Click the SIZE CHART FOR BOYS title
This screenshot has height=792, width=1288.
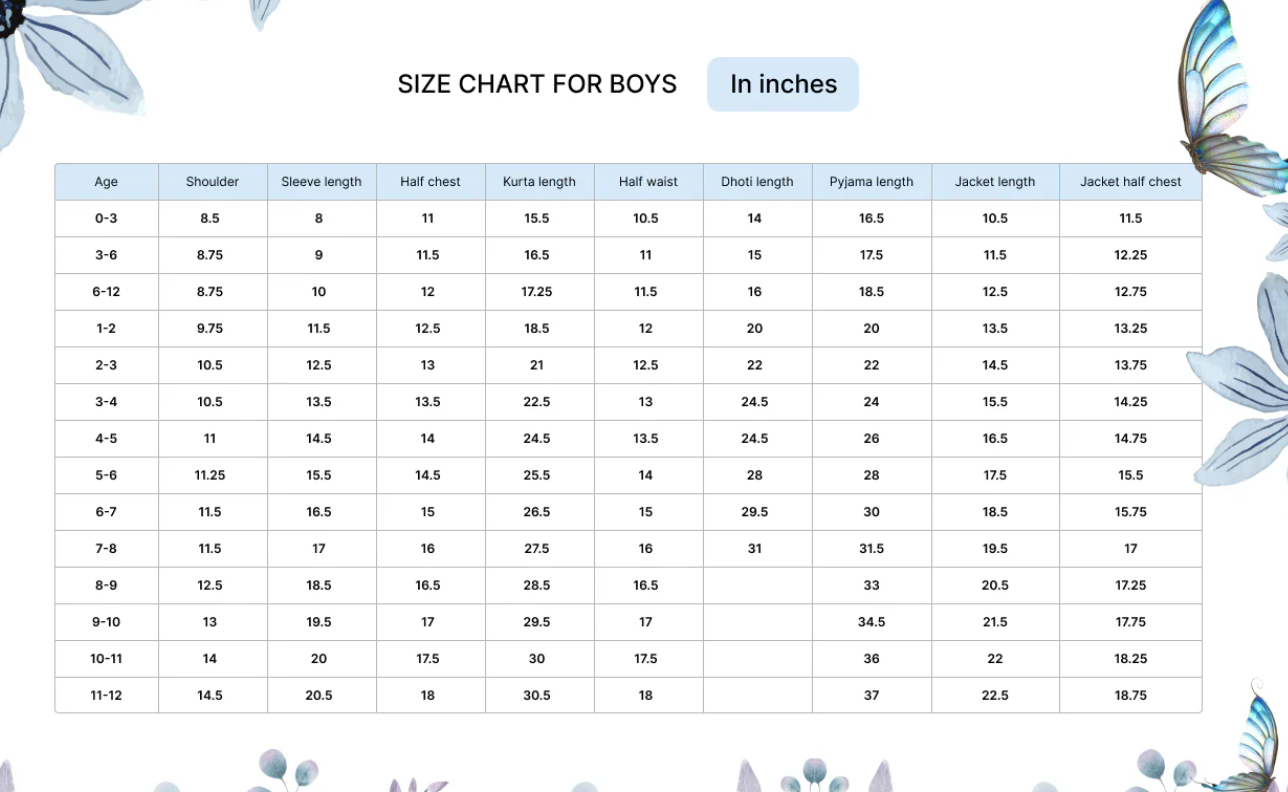click(537, 84)
